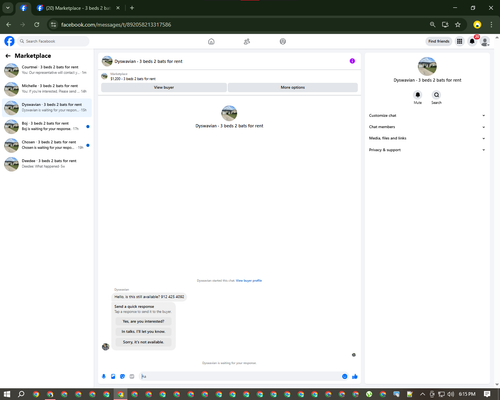The width and height of the screenshot is (500, 400).
Task: Open the account profile avatar menu
Action: click(x=485, y=41)
